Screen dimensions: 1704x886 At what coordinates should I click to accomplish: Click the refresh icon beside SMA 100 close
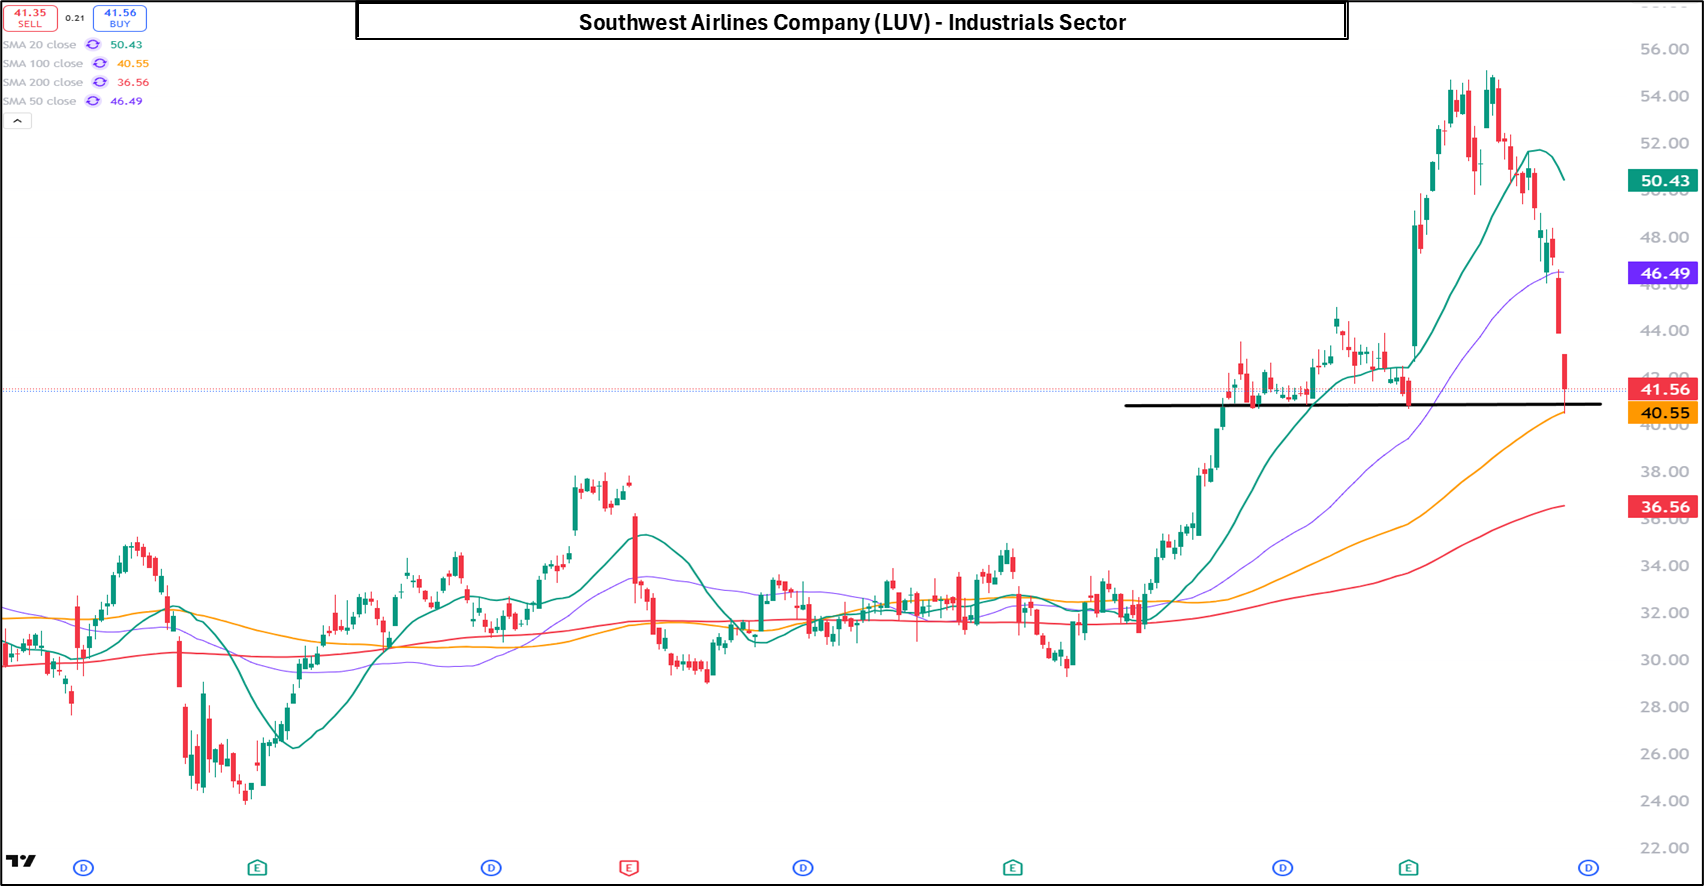[100, 64]
